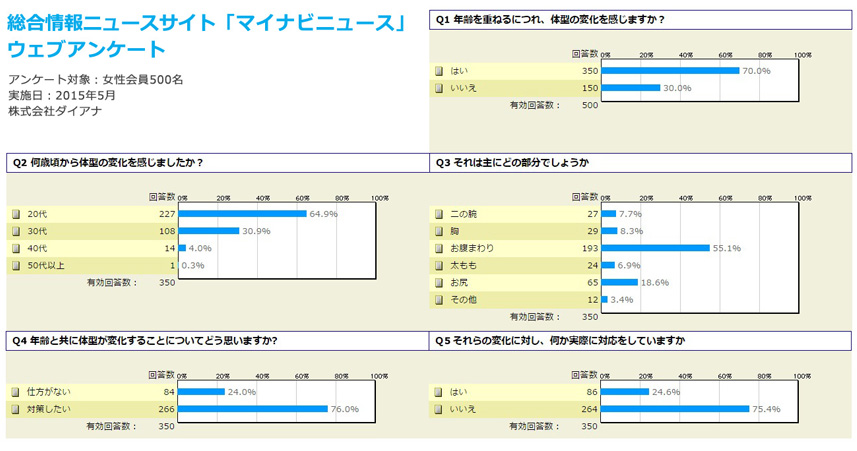
Task: Click the response count 108
Action: (x=167, y=231)
